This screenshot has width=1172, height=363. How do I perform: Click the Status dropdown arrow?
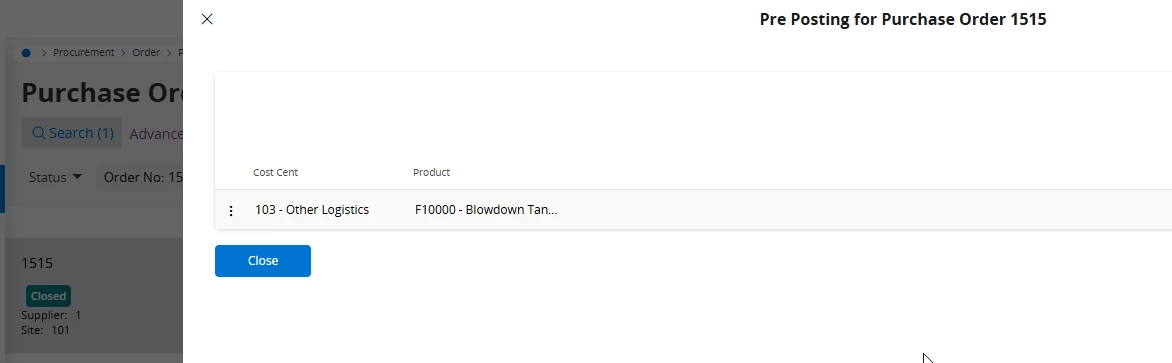coord(77,178)
